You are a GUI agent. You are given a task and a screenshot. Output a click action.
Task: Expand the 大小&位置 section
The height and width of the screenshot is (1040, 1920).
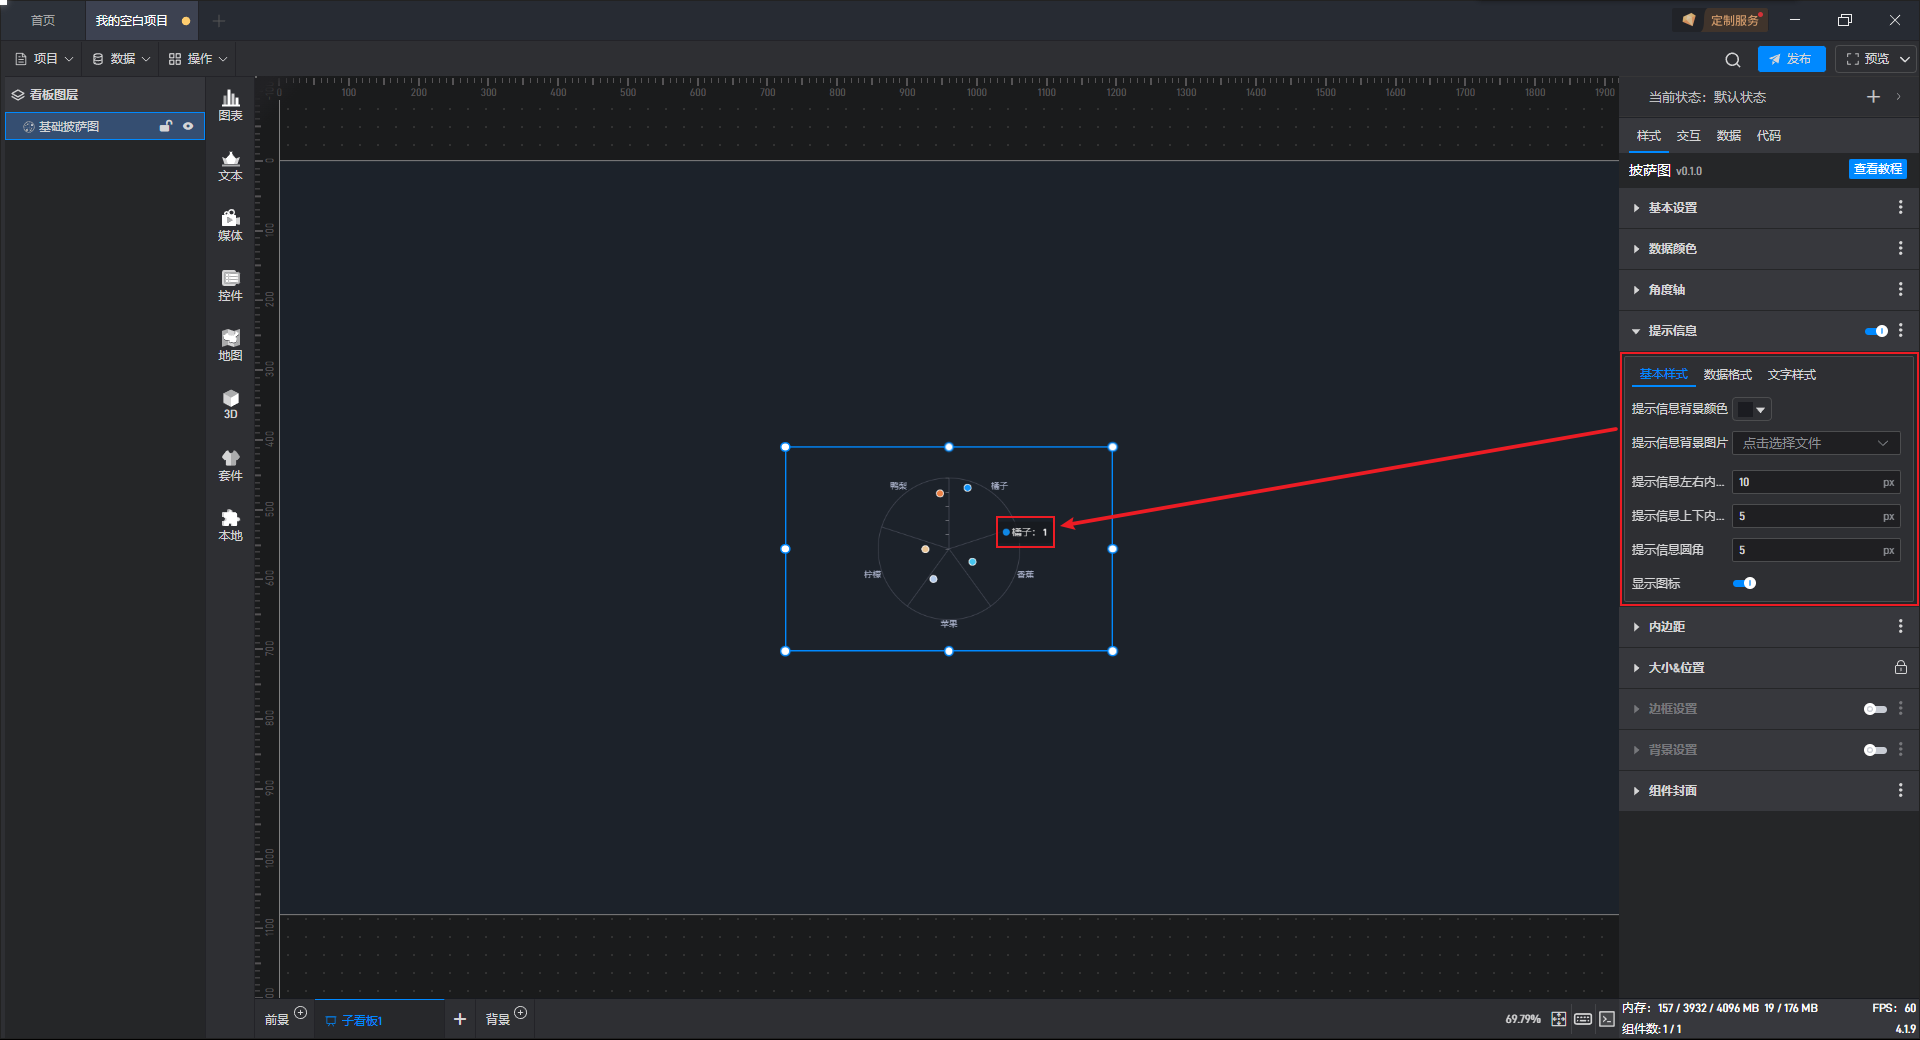click(1636, 668)
